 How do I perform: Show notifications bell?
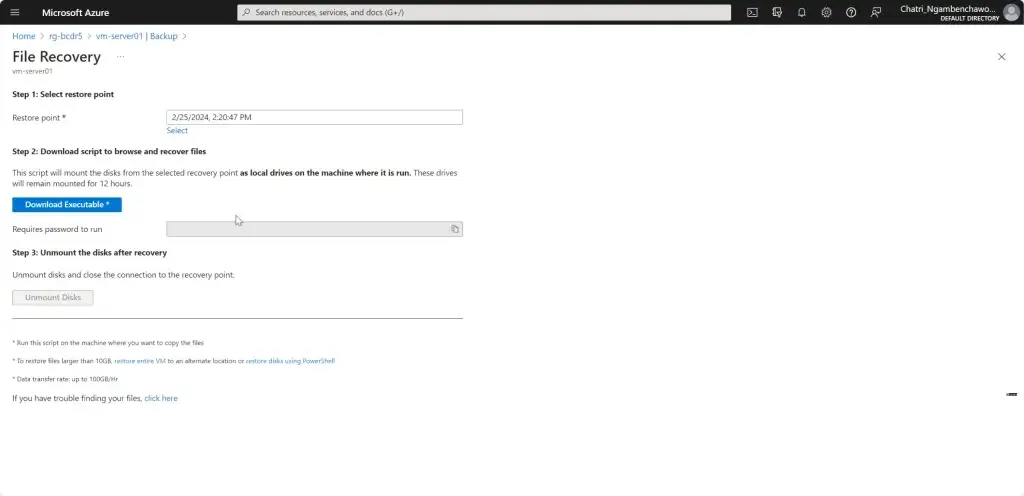[x=801, y=12]
